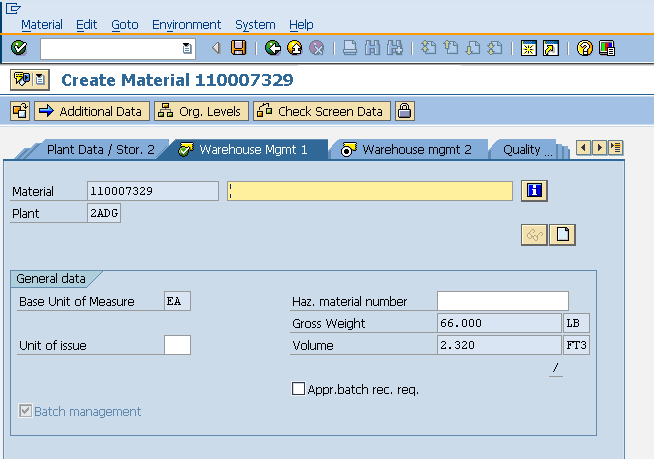Image resolution: width=654 pixels, height=459 pixels.
Task: Click the Find binoculars icon
Action: (x=372, y=48)
